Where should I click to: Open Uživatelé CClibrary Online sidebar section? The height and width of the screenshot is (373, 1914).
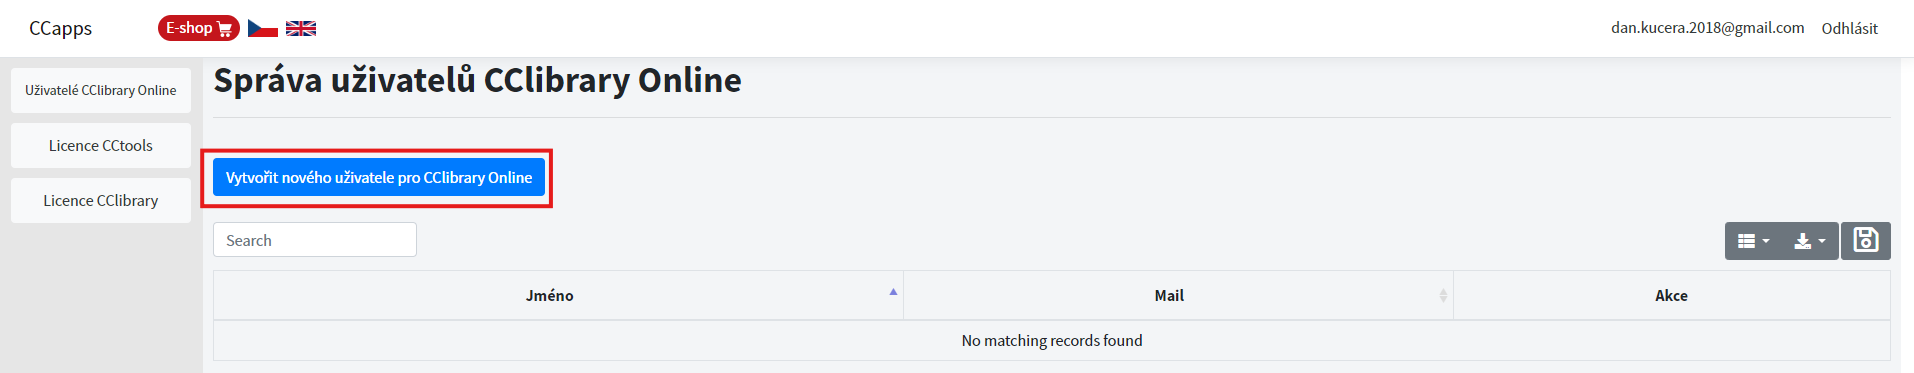pyautogui.click(x=101, y=90)
